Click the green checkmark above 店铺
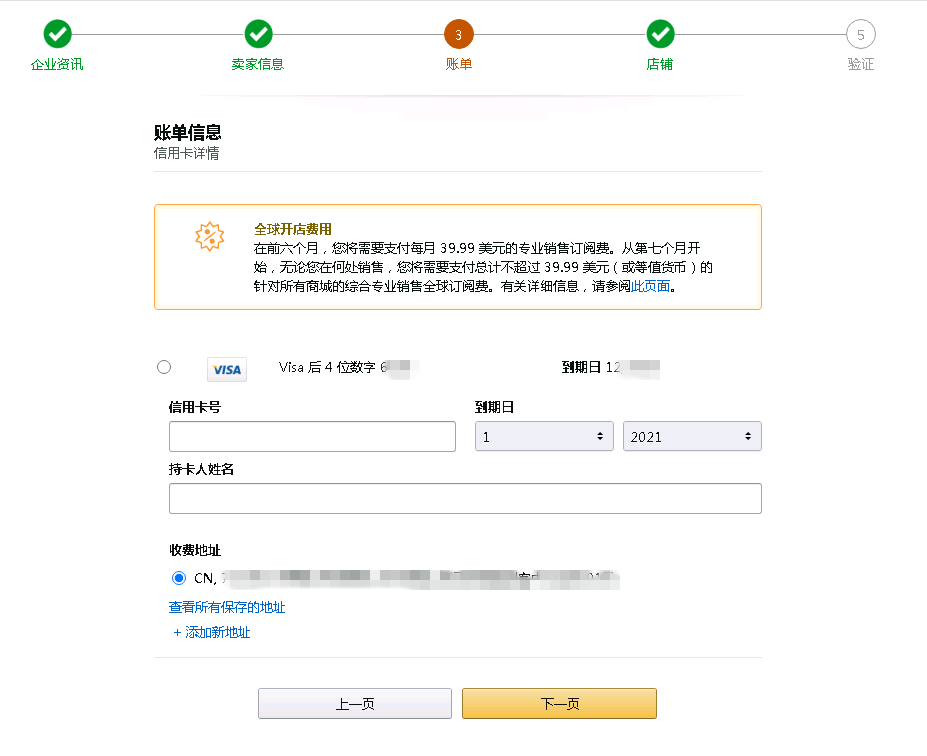Viewport: 927px width, 756px height. click(660, 33)
